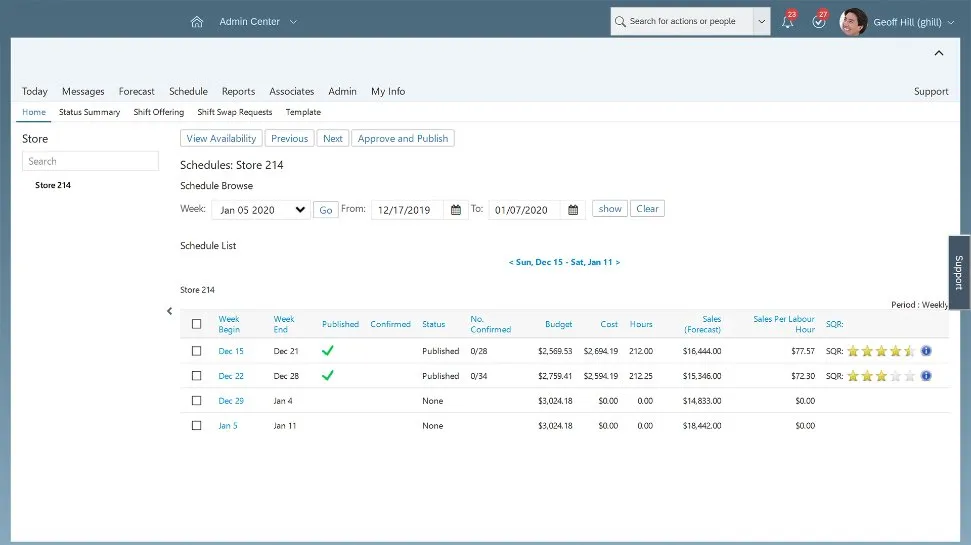Check the Dec 15 week checkbox
The image size is (971, 545).
click(196, 351)
